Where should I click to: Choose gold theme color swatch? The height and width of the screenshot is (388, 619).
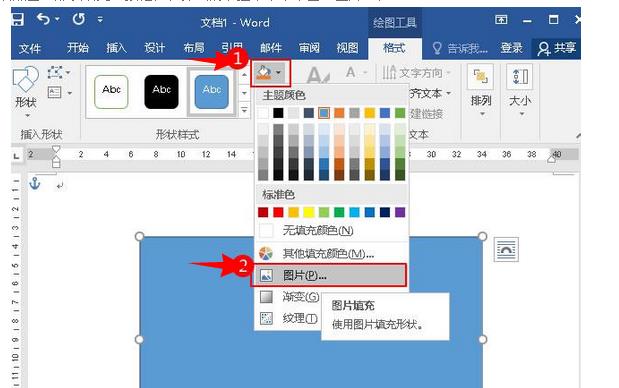(x=370, y=113)
